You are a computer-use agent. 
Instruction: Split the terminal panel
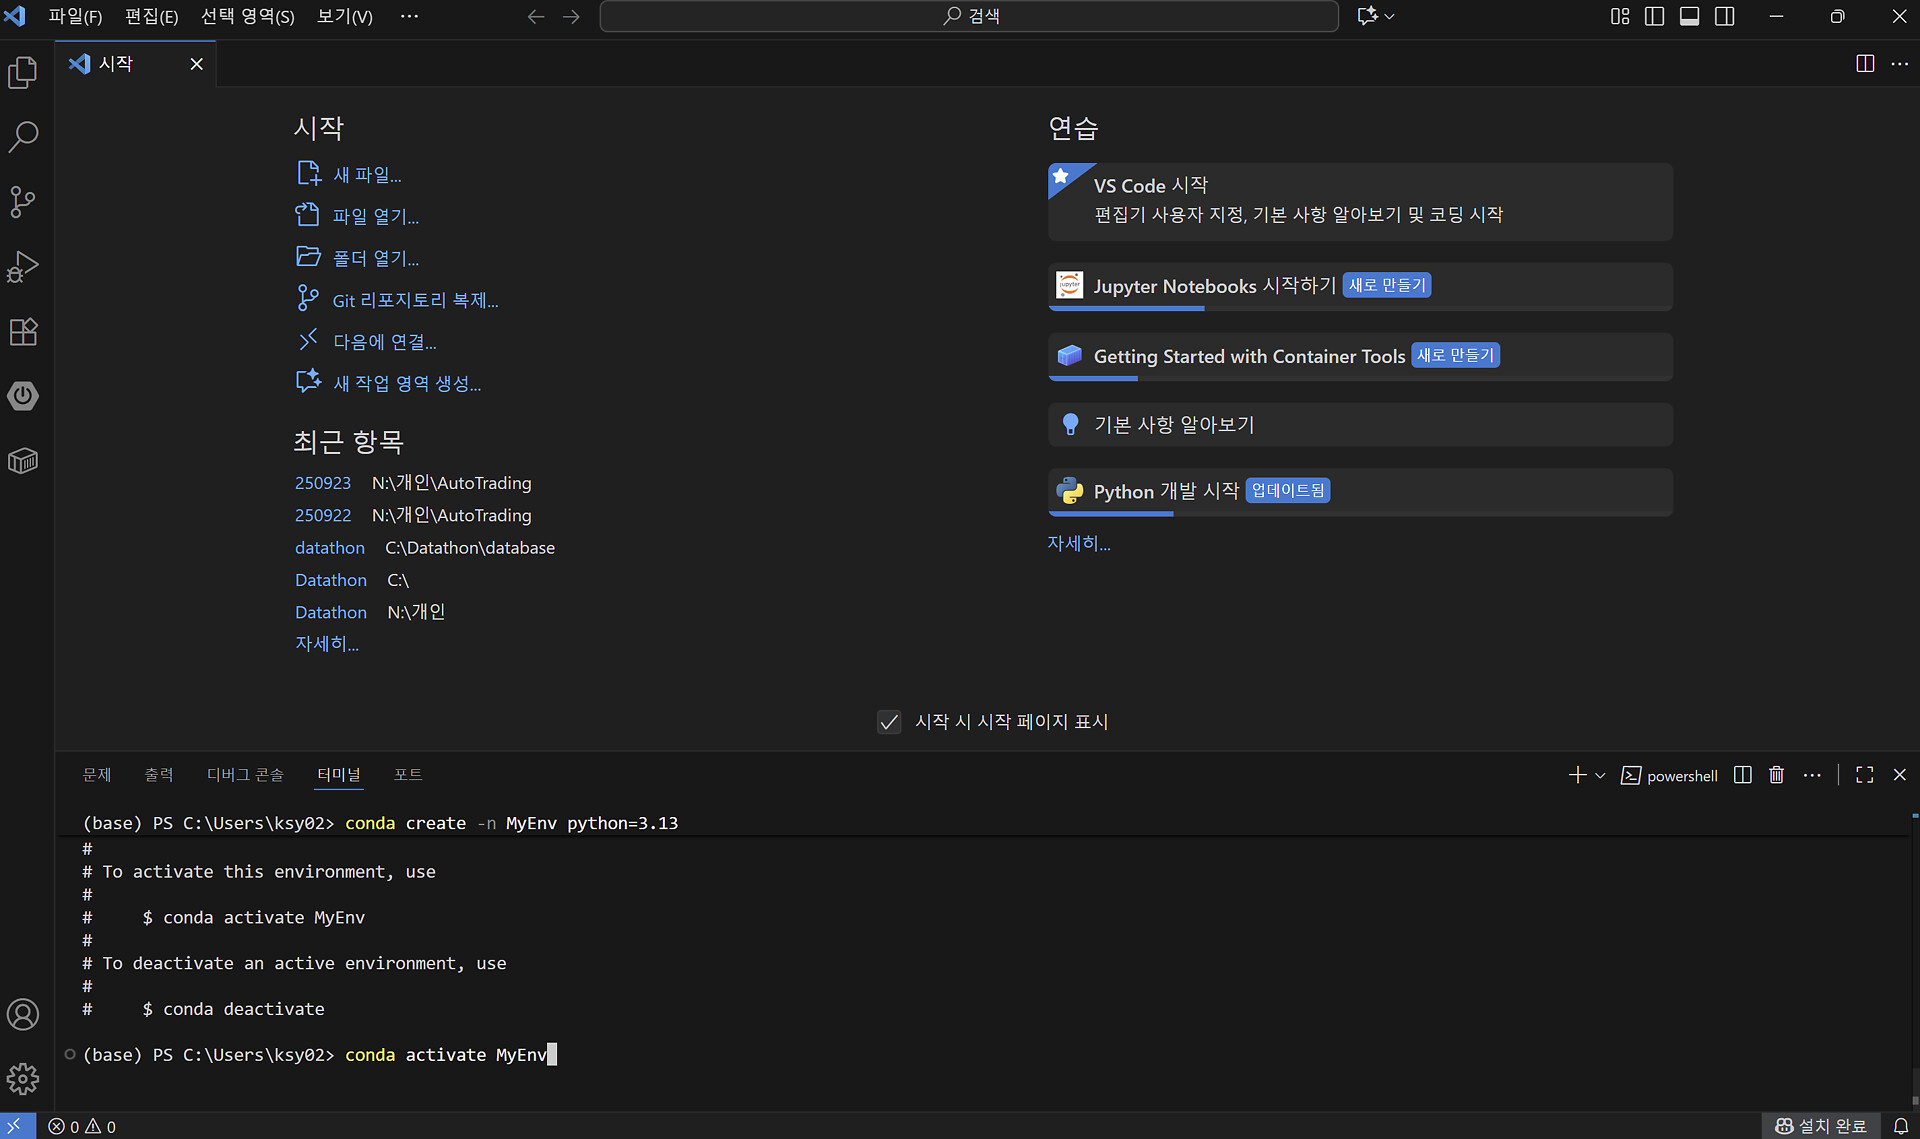[1742, 775]
